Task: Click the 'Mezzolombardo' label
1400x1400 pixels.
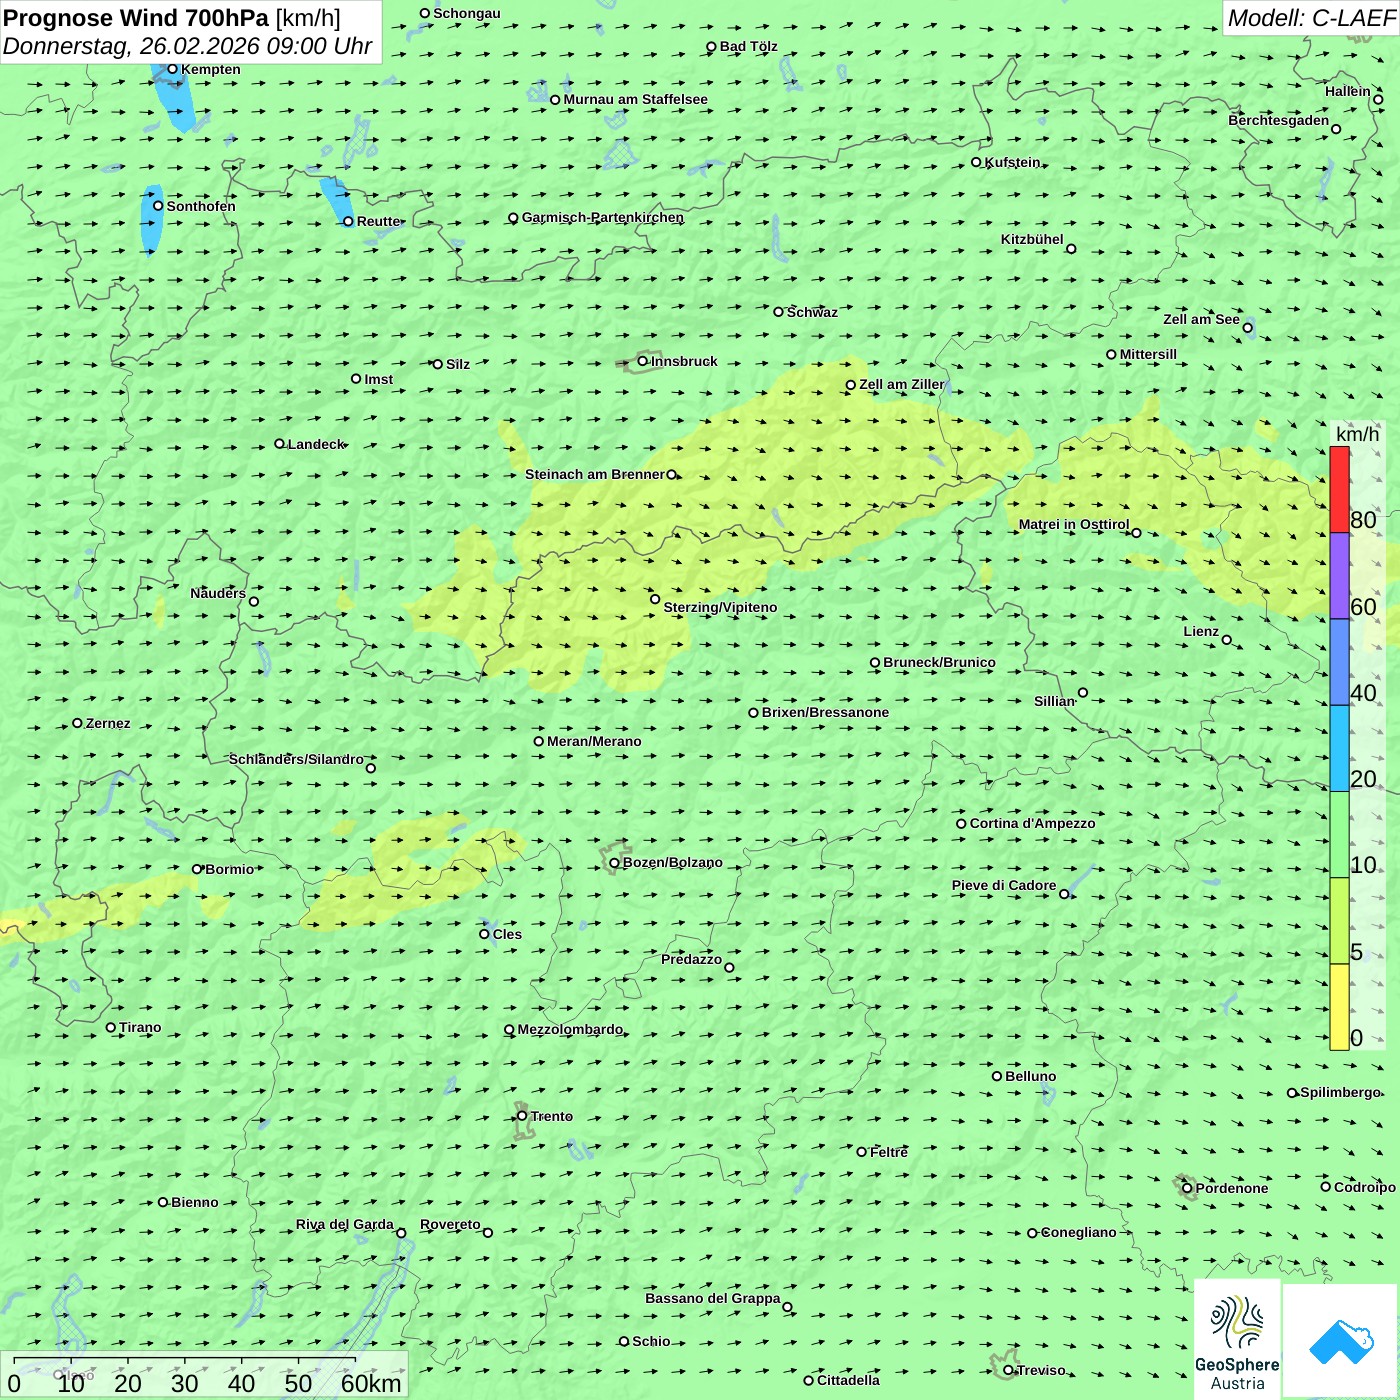Action: click(x=570, y=1029)
